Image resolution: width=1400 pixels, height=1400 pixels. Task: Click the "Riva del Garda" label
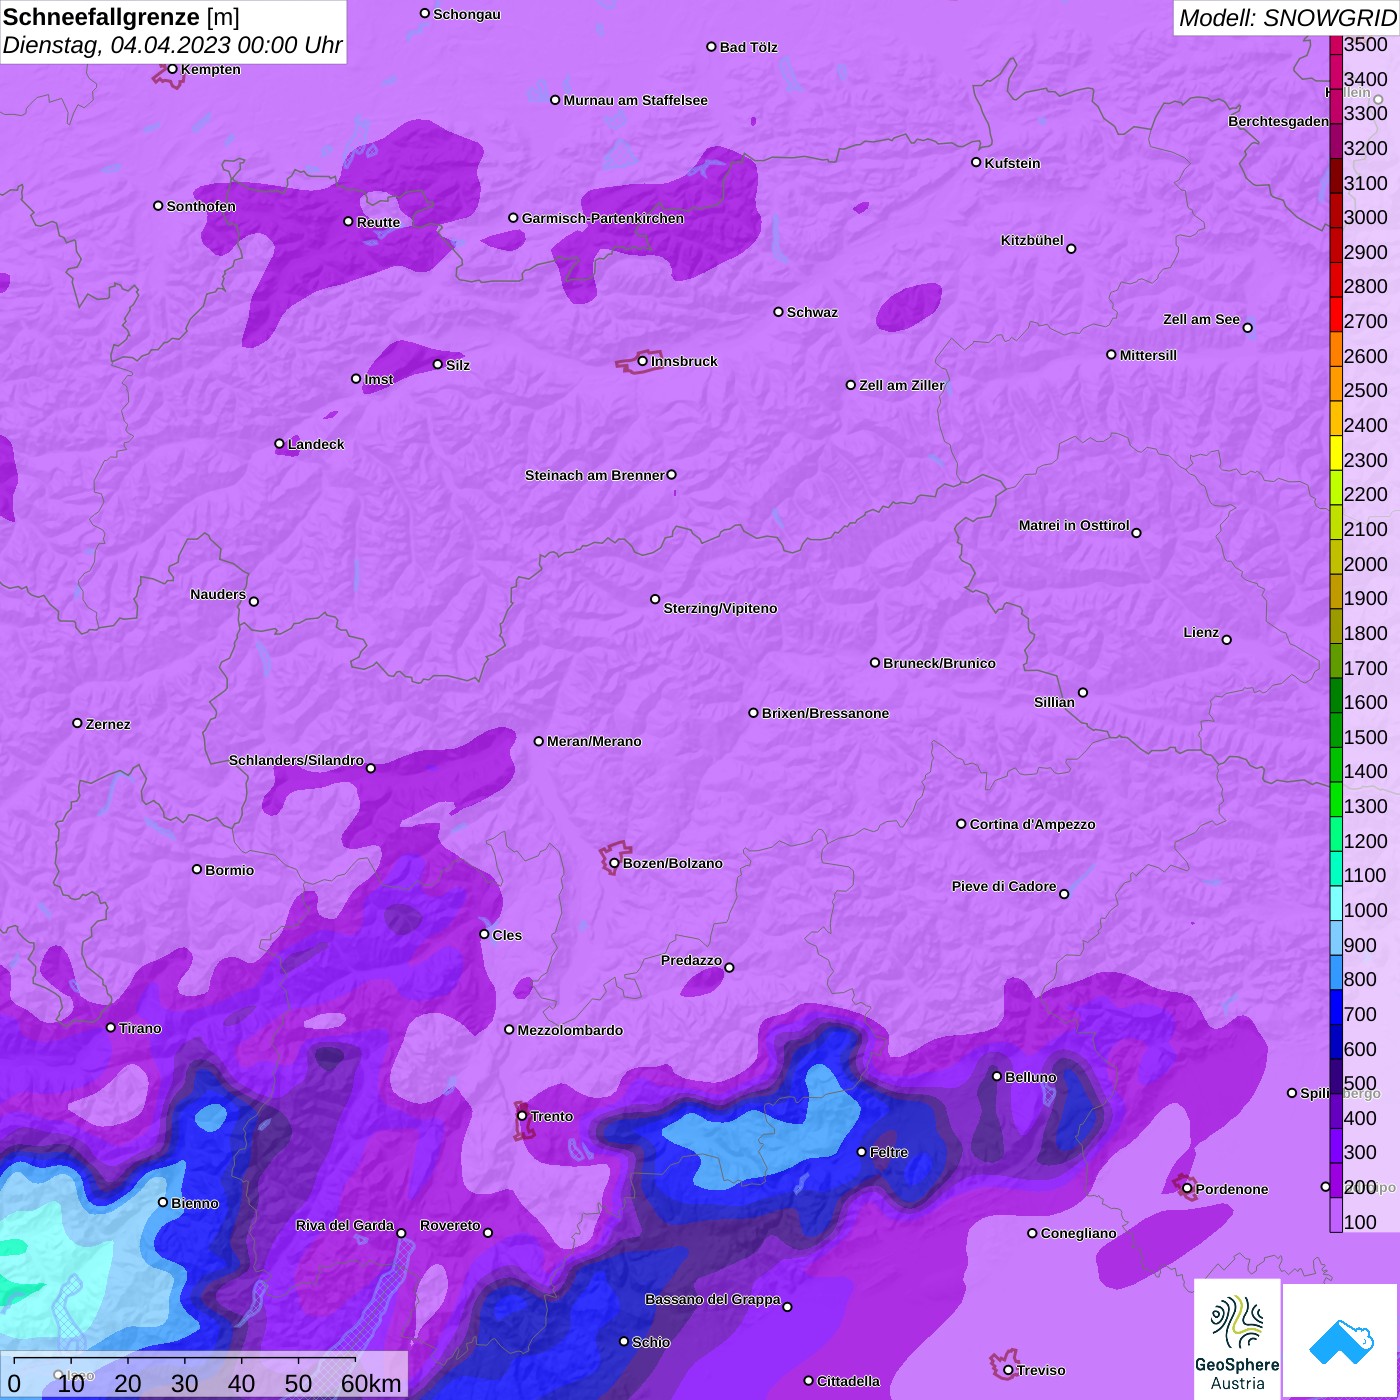(345, 1225)
